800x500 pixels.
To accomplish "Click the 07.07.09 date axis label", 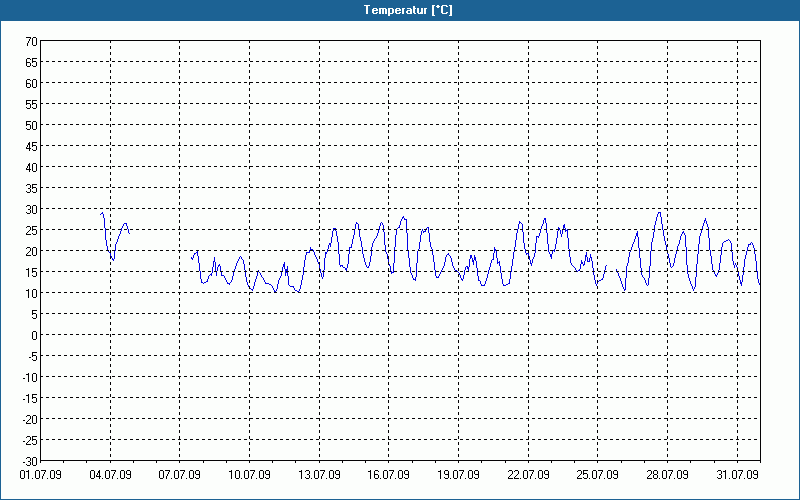I will pyautogui.click(x=180, y=475).
